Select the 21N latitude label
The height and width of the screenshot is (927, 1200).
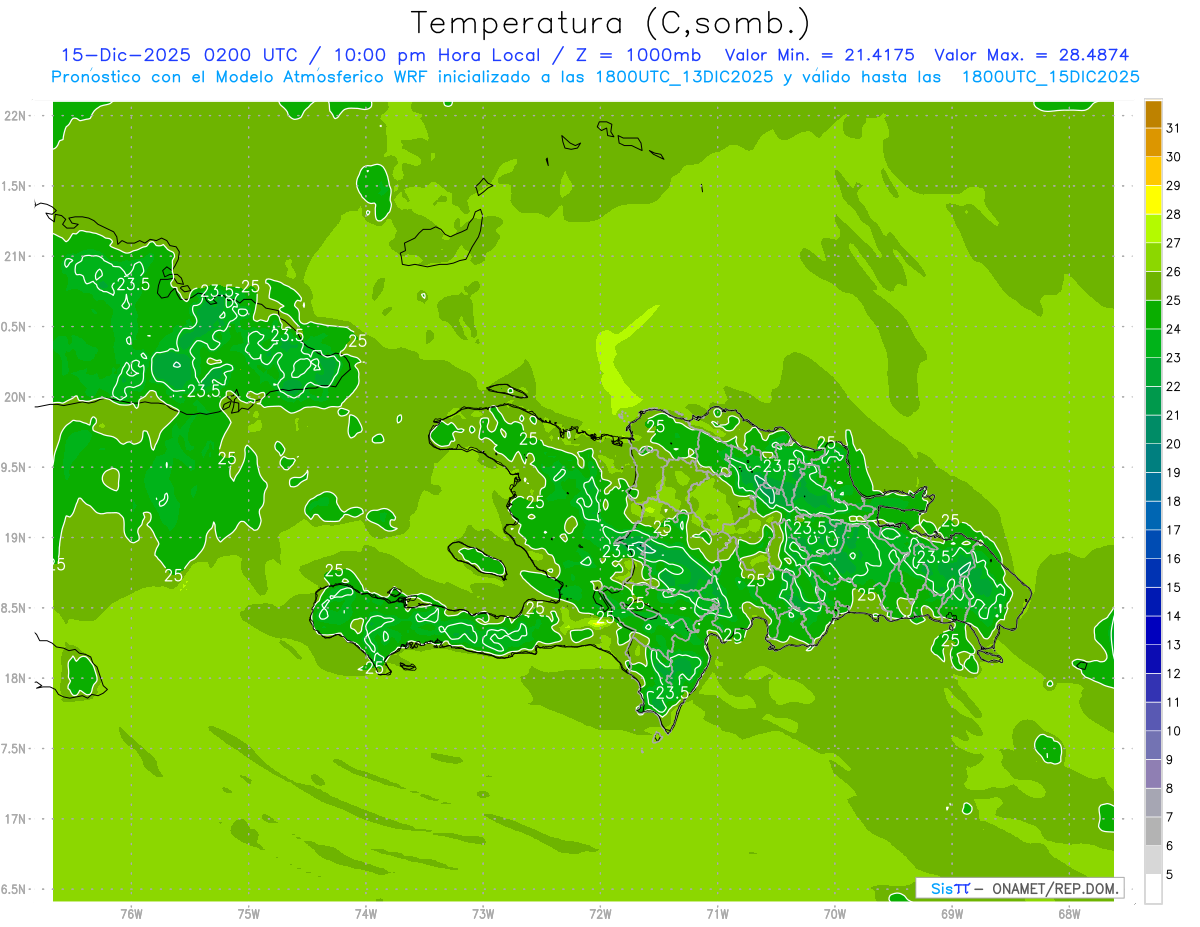pyautogui.click(x=16, y=256)
